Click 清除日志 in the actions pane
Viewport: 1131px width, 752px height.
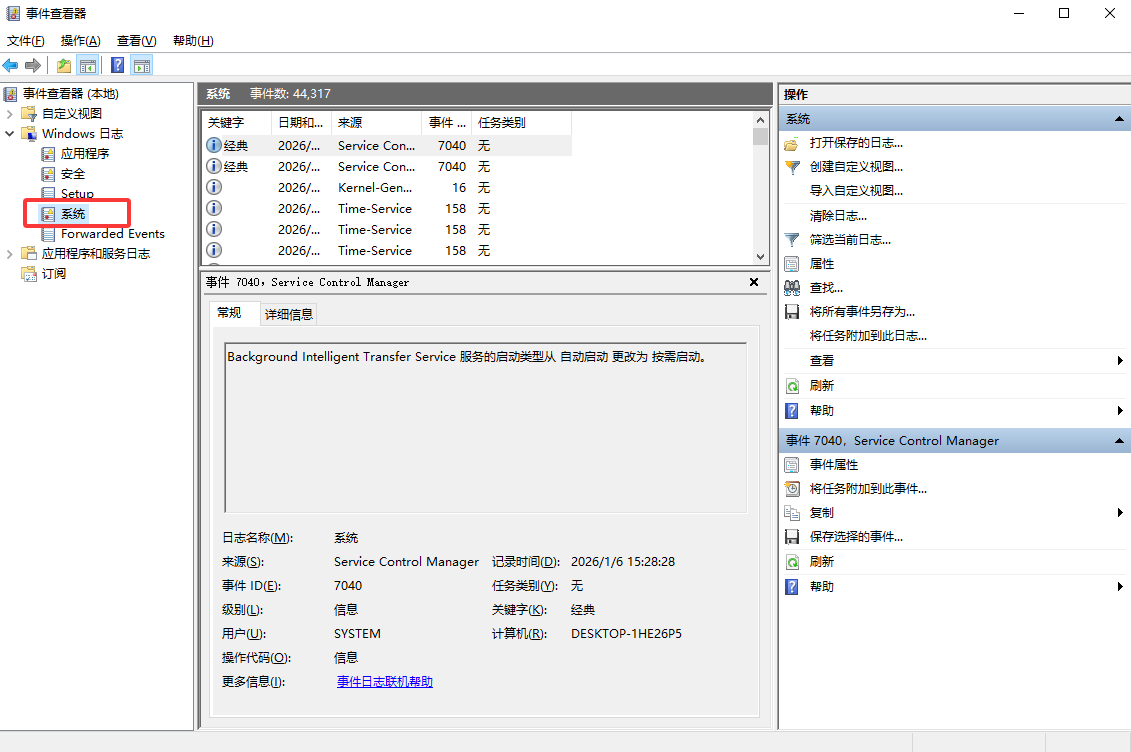coord(838,216)
